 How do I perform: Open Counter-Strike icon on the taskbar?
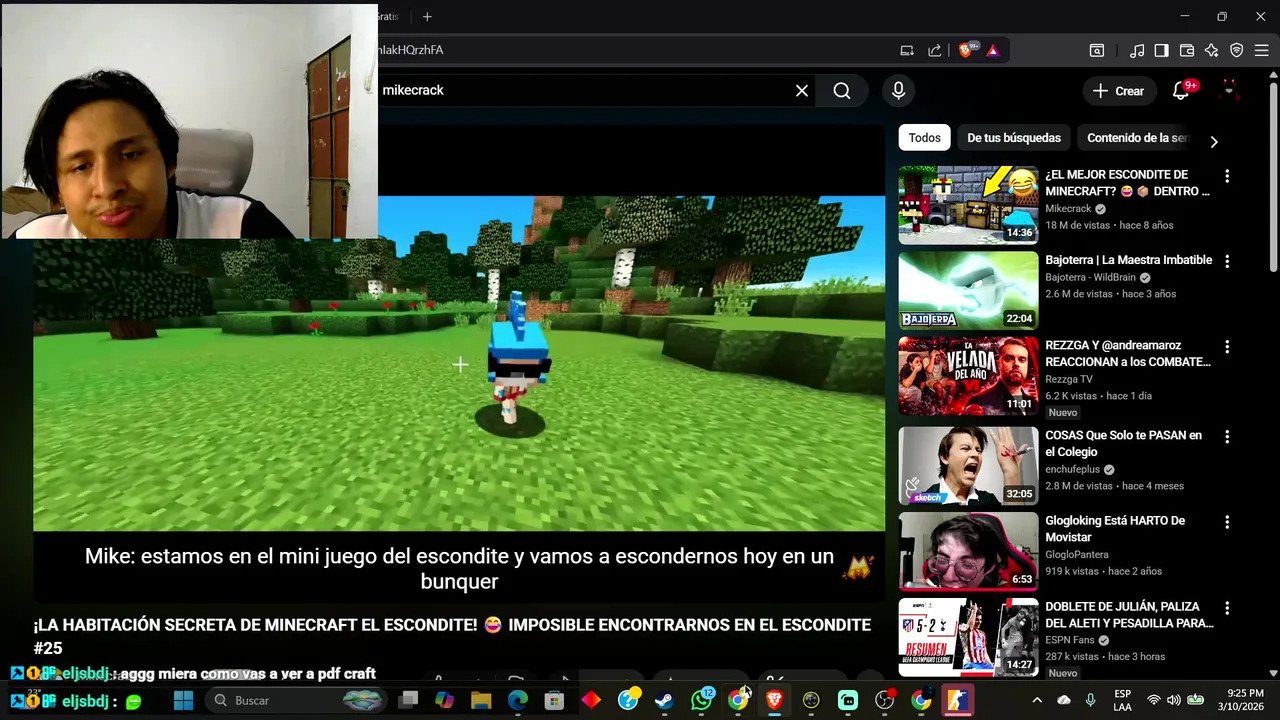pos(958,701)
